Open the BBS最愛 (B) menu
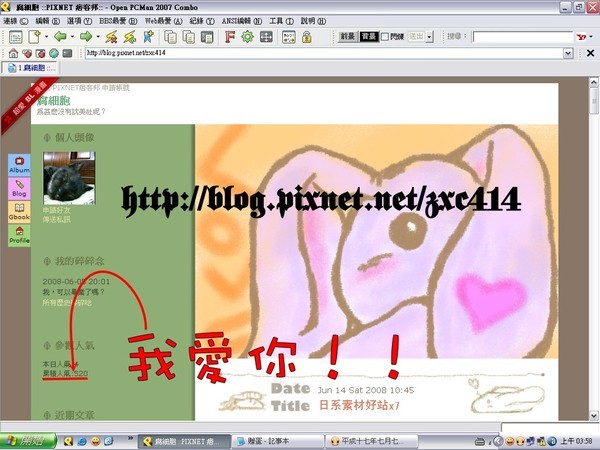The image size is (600, 450). [x=118, y=21]
